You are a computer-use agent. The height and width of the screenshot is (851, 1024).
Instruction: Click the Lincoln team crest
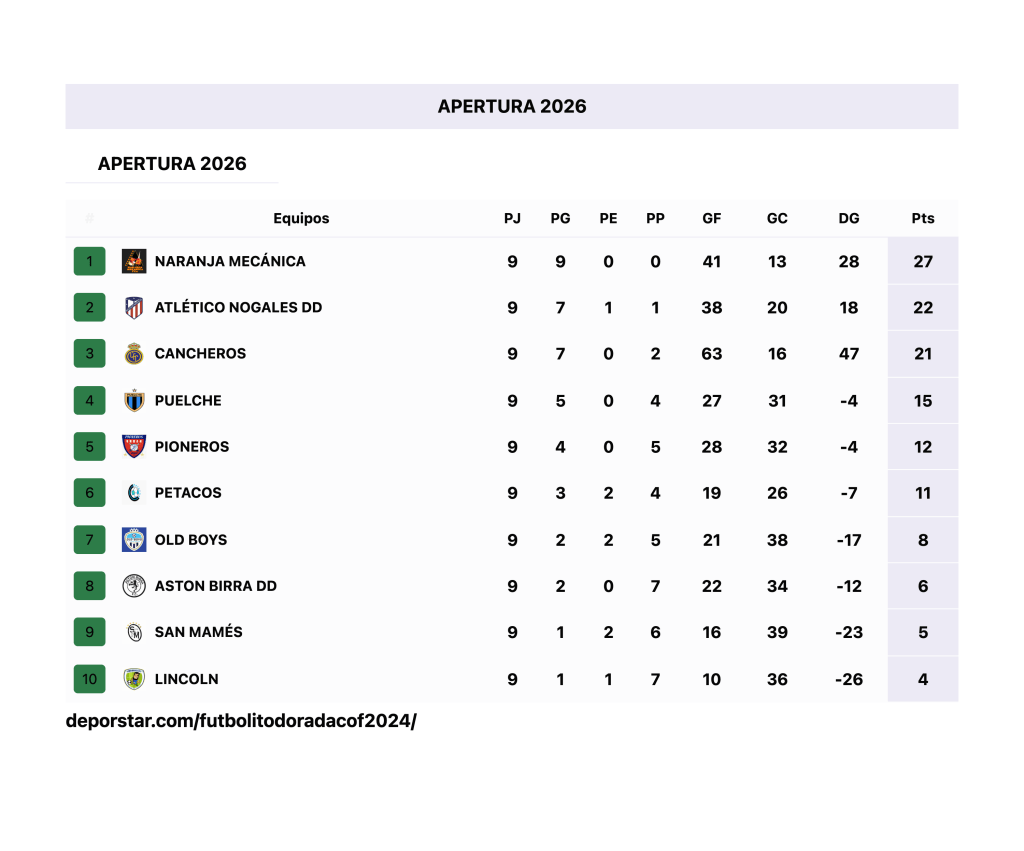click(x=134, y=679)
